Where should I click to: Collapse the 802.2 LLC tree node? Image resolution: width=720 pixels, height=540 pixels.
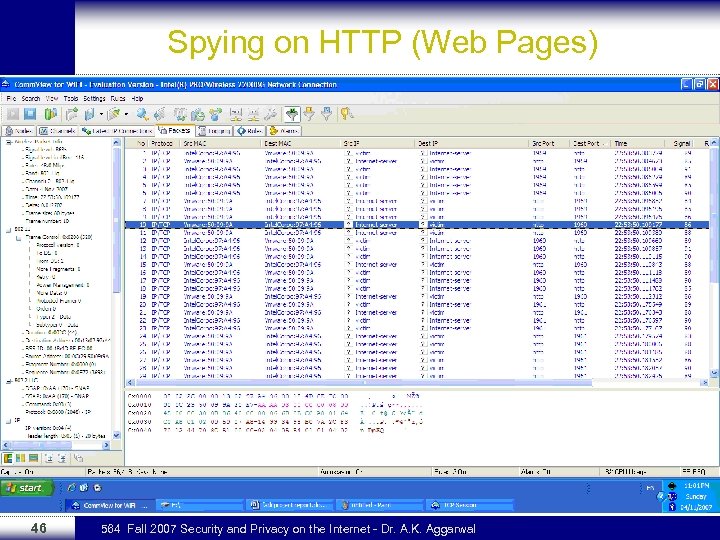click(x=8, y=381)
